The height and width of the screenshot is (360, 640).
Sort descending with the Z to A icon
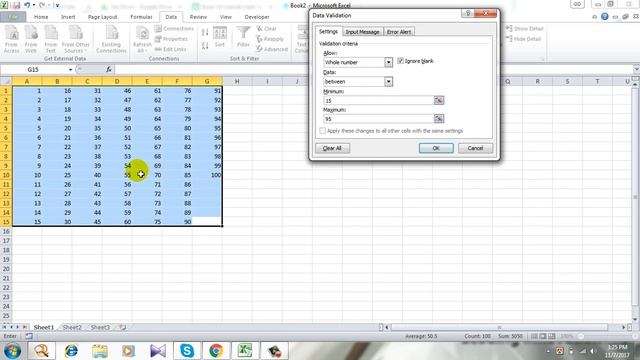(x=205, y=45)
